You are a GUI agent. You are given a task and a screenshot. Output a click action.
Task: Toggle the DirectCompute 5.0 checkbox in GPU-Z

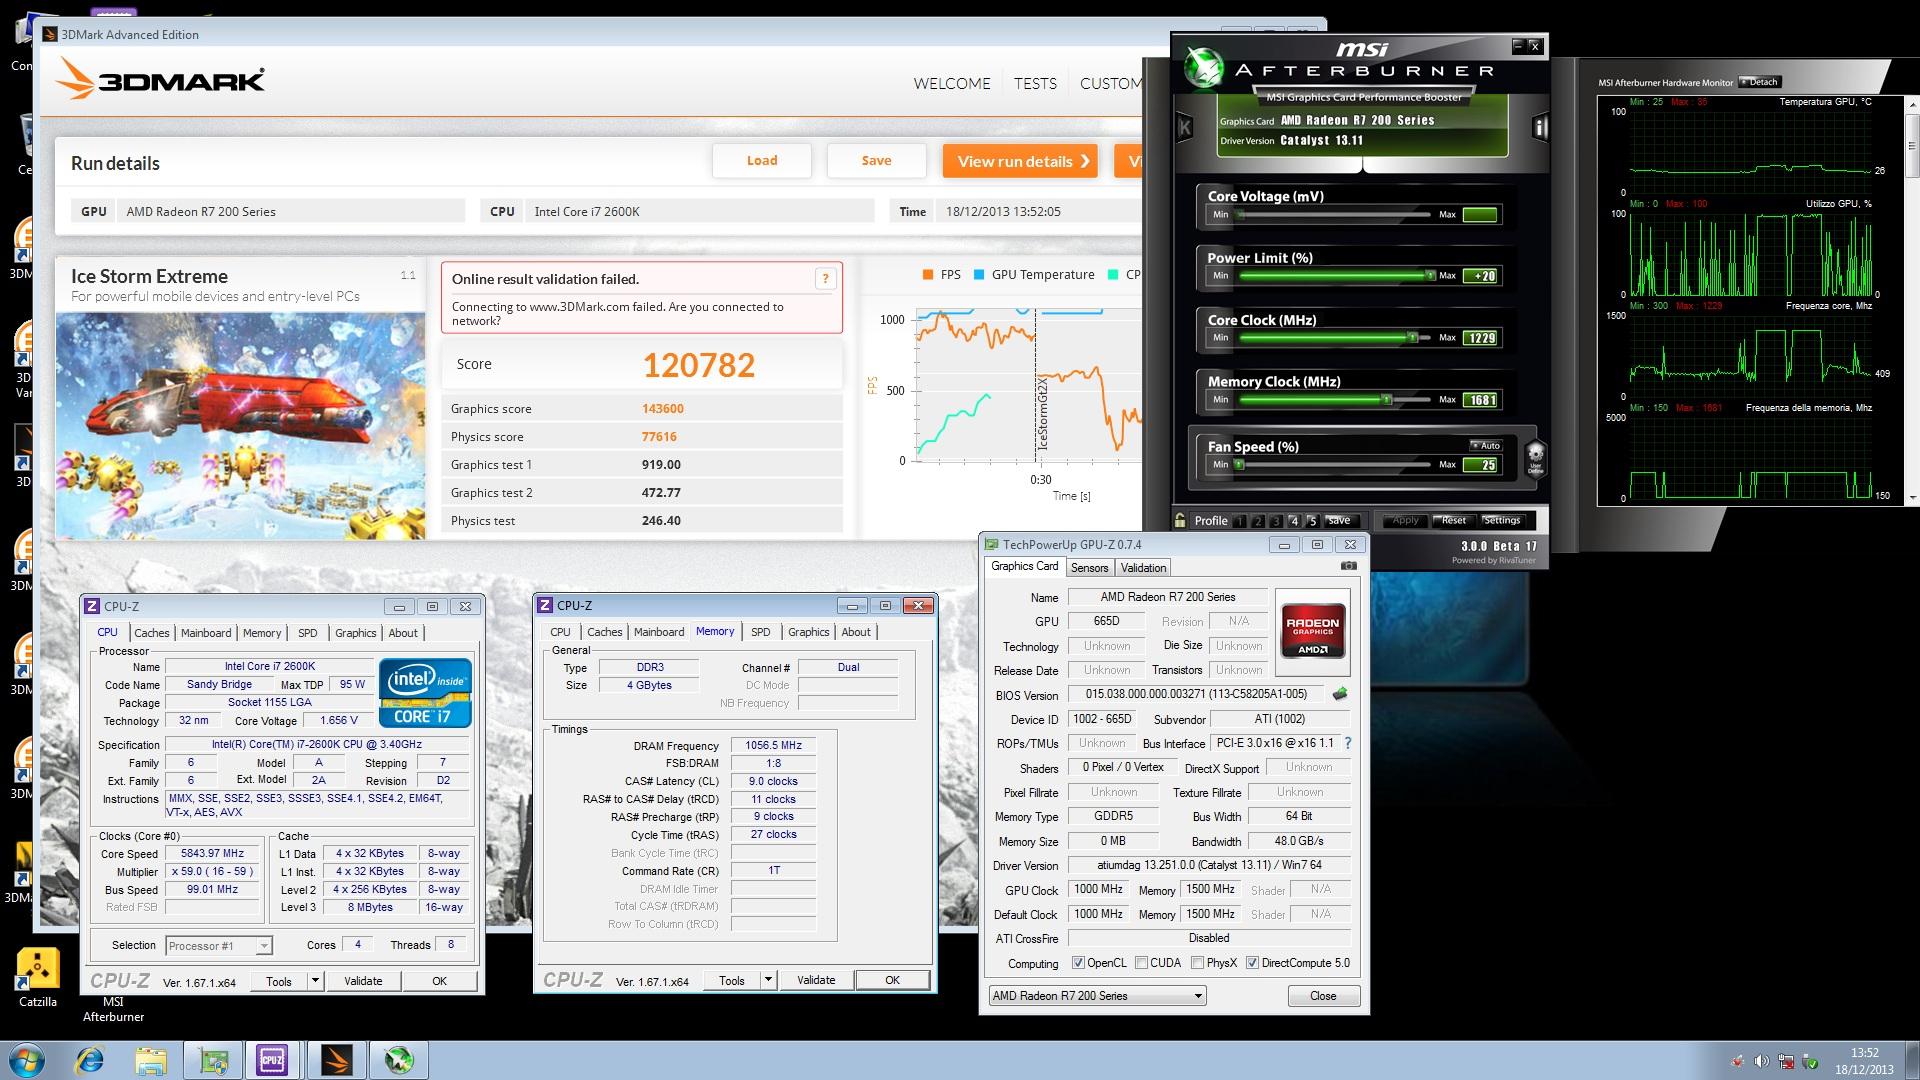1252,963
